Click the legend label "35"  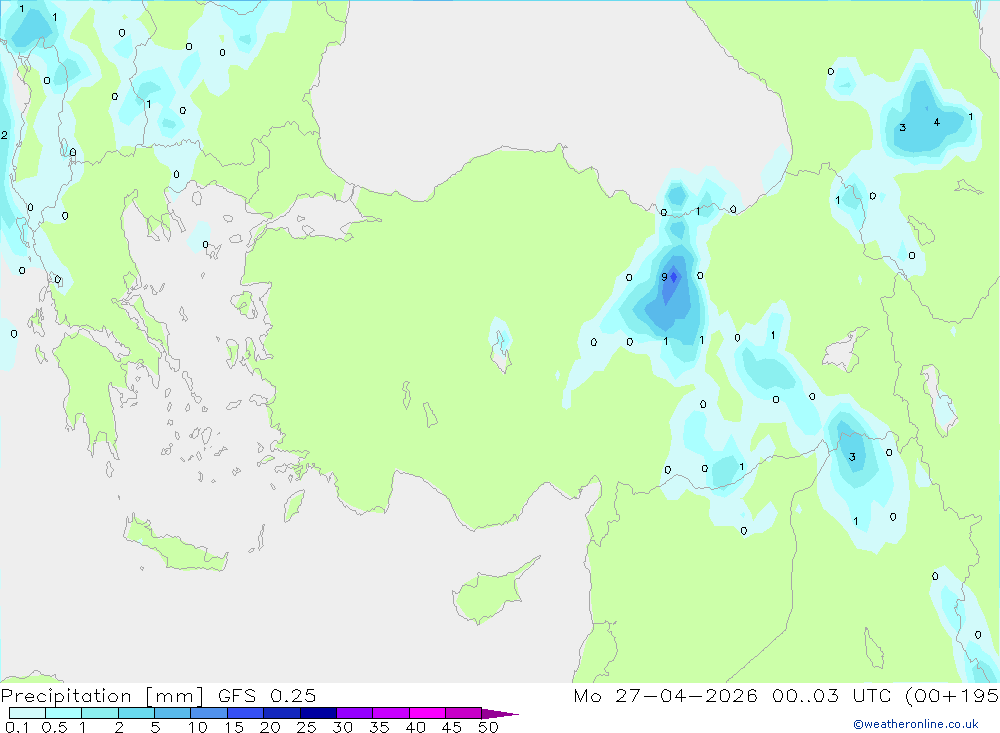(379, 727)
